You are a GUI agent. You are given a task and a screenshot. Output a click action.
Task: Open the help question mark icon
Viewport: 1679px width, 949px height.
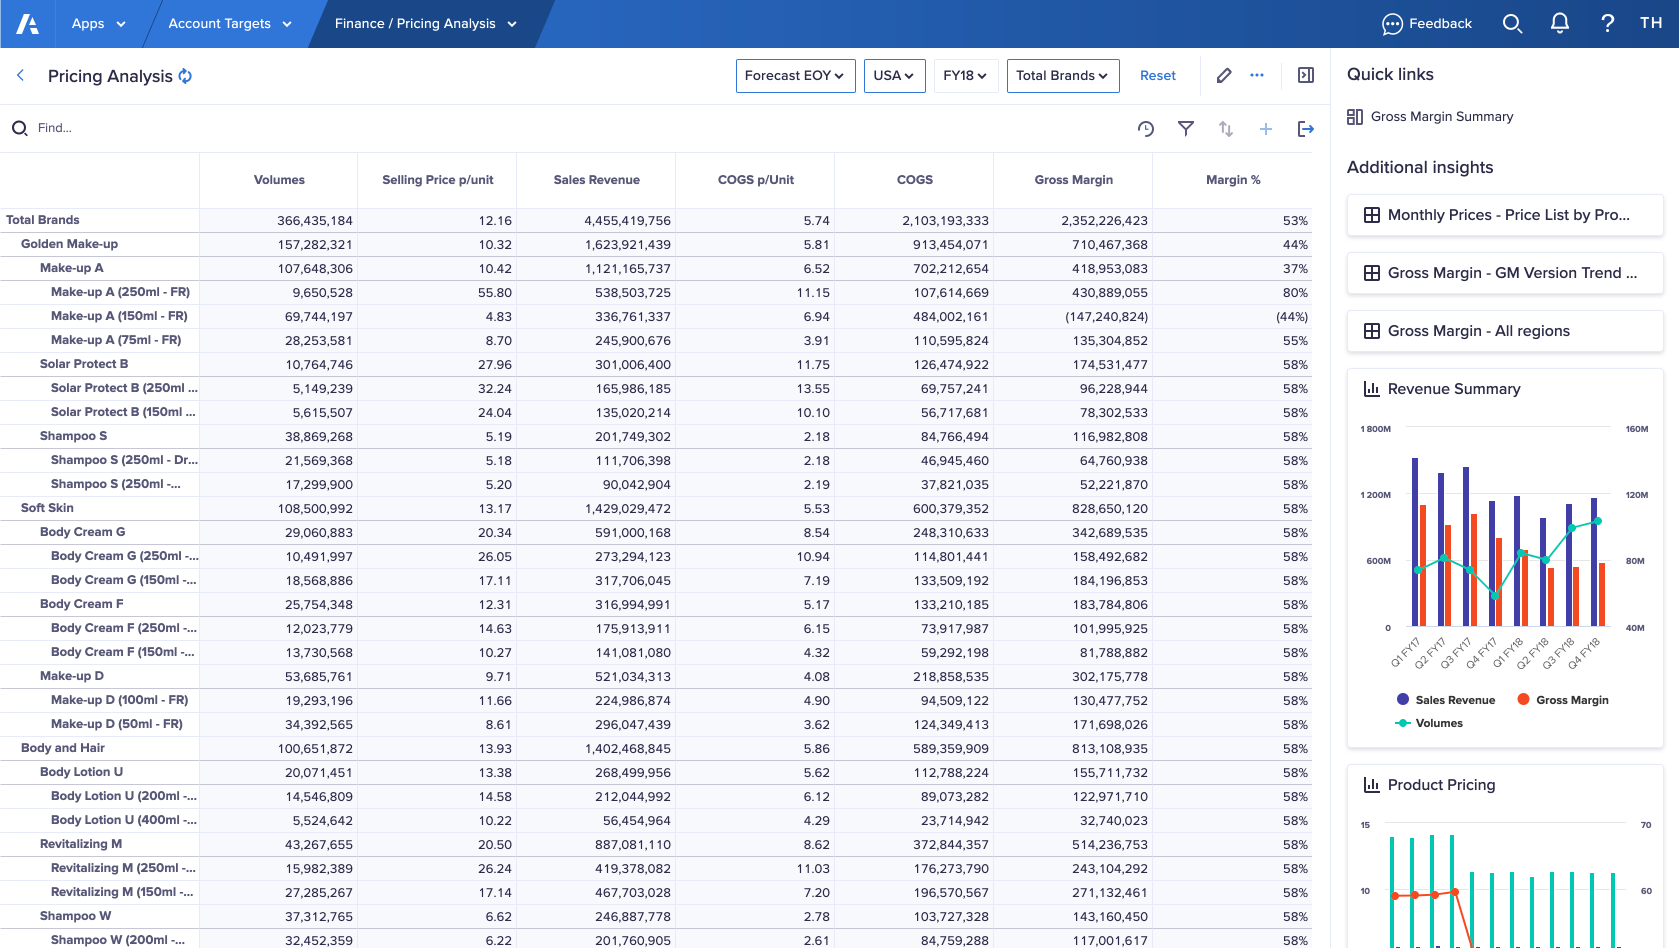coord(1607,24)
